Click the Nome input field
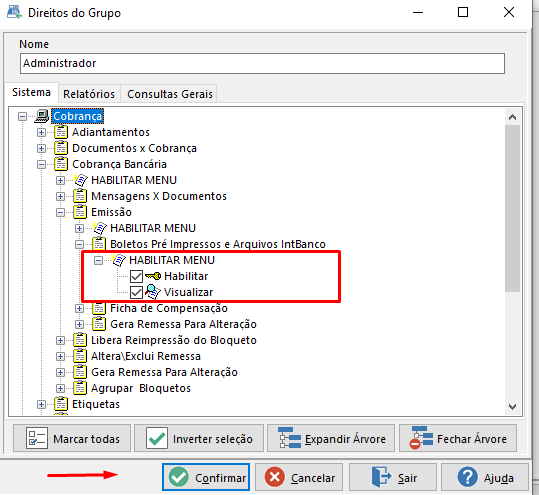The width and height of the screenshot is (539, 495). coord(262,63)
